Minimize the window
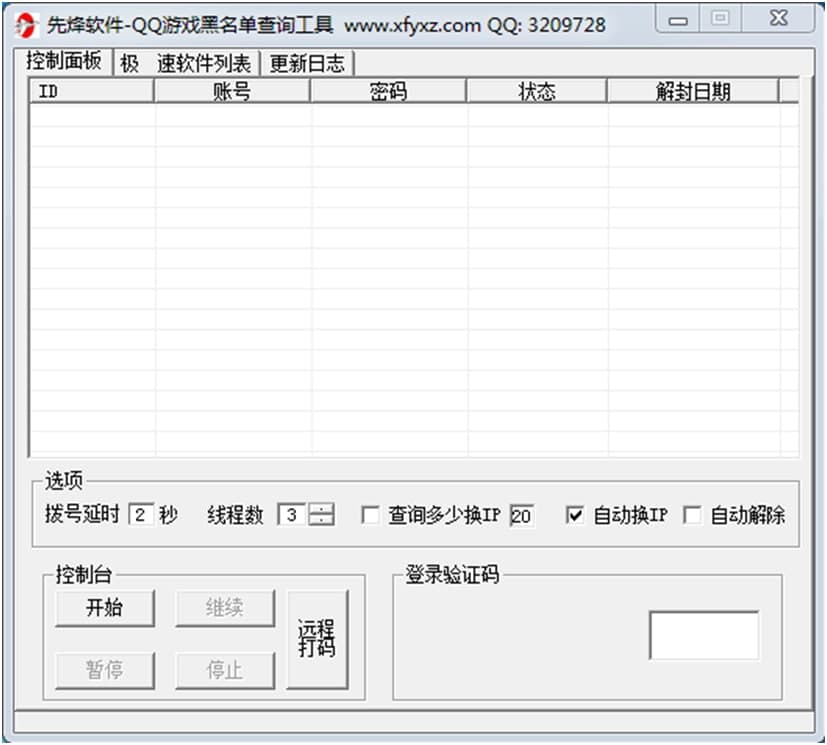827x745 pixels. coord(678,20)
